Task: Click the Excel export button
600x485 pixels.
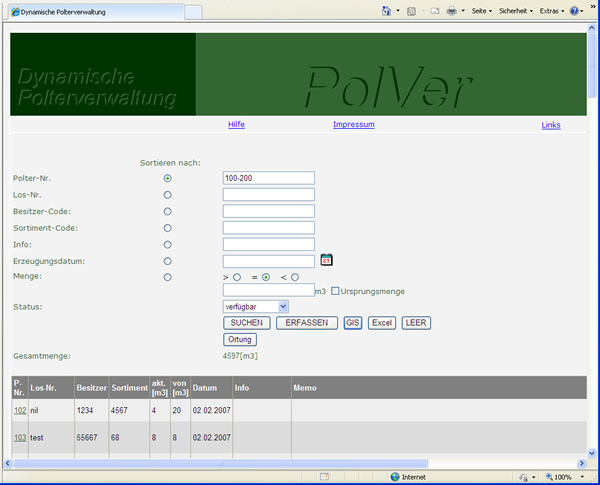Action: point(382,323)
